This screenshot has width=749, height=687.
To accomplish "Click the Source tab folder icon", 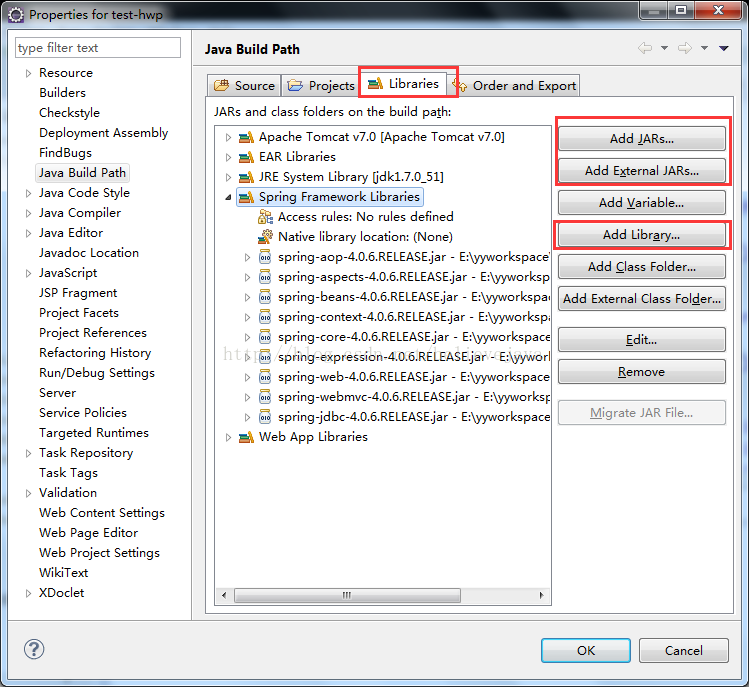I will tap(222, 86).
